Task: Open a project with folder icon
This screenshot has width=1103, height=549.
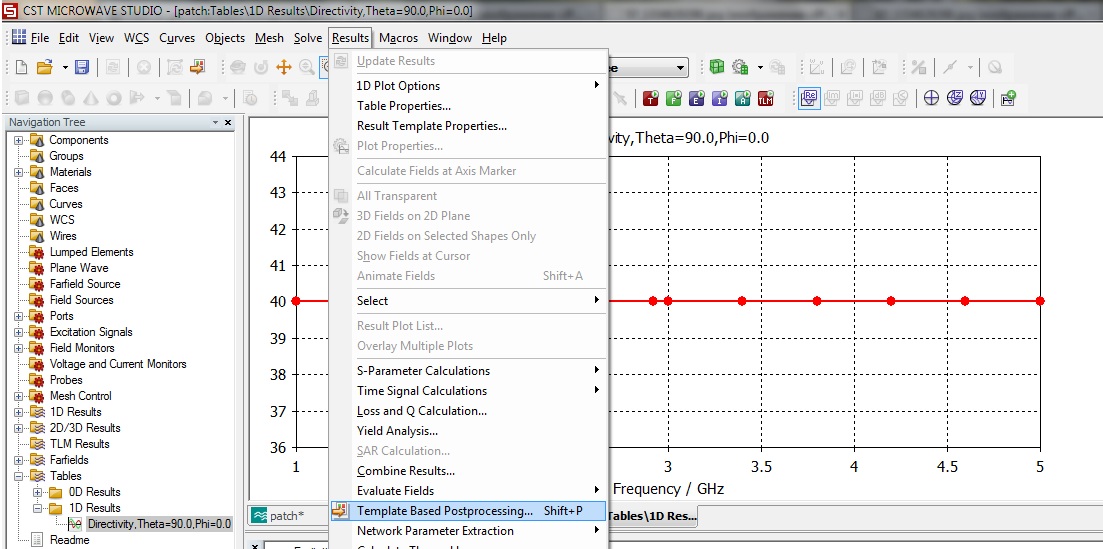Action: tap(44, 68)
